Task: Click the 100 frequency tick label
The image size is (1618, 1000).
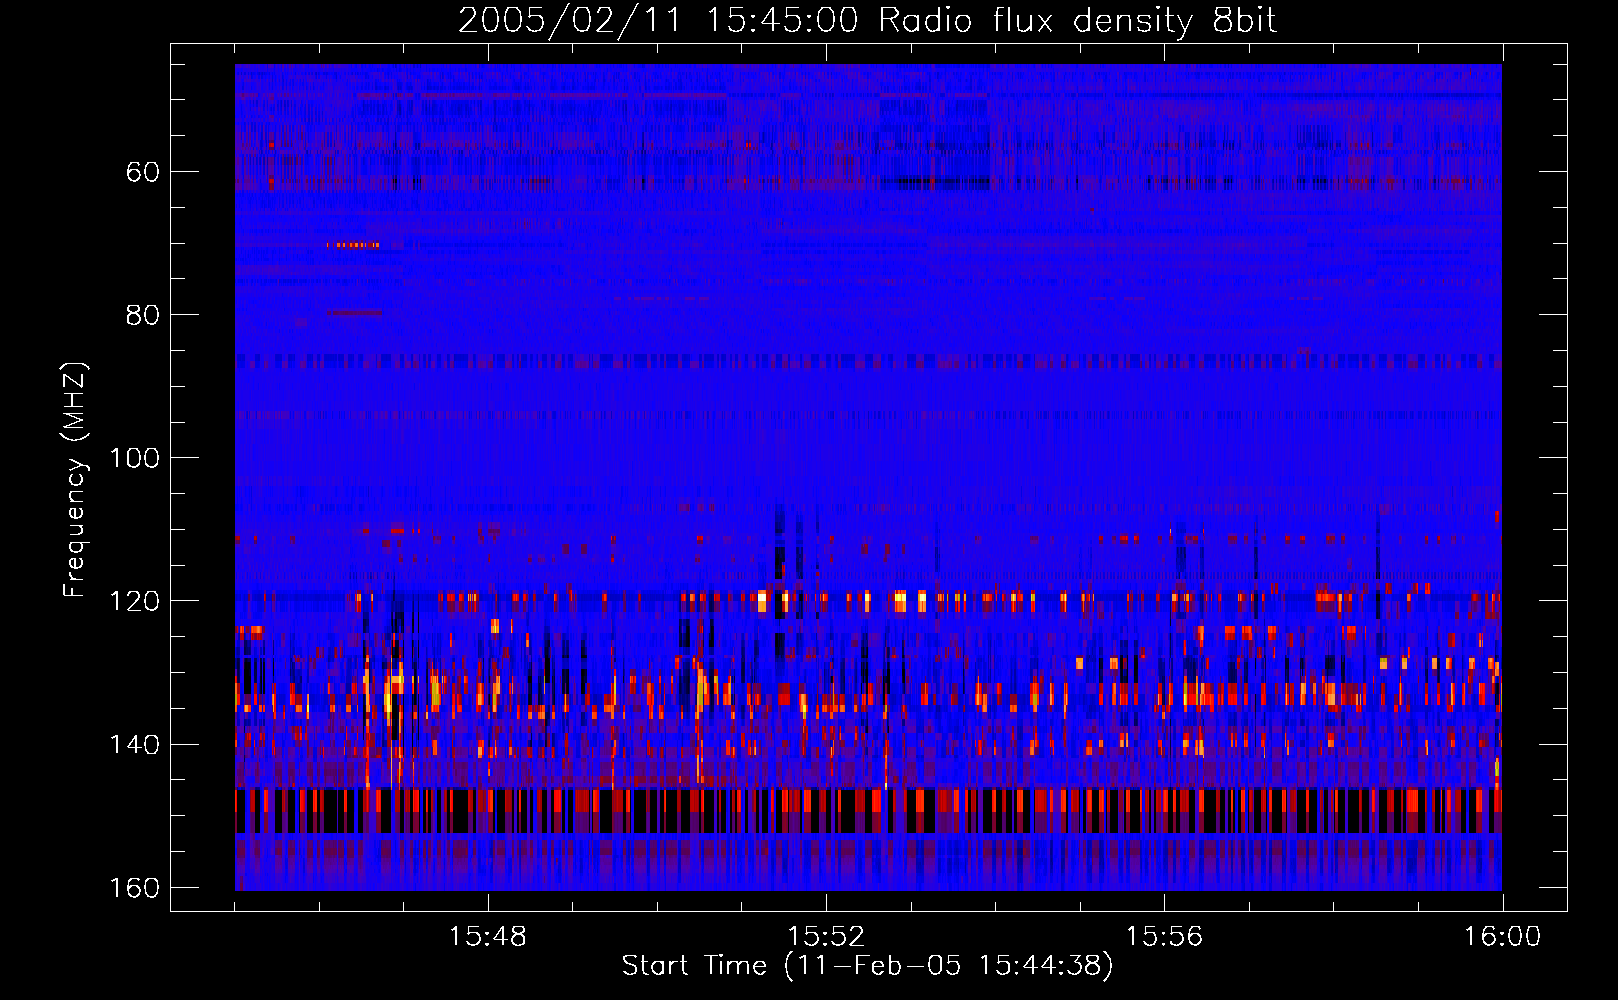Action: coord(134,458)
